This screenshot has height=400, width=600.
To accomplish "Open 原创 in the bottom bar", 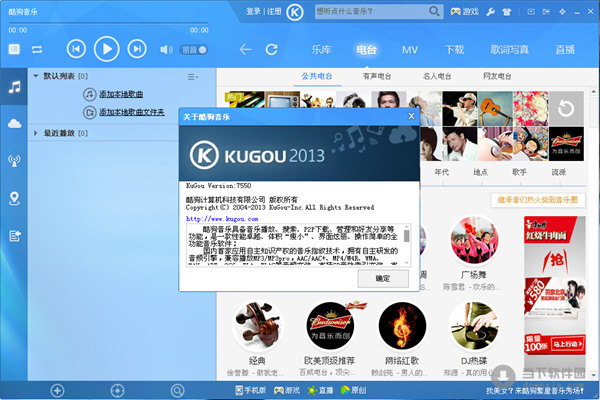I will [354, 390].
